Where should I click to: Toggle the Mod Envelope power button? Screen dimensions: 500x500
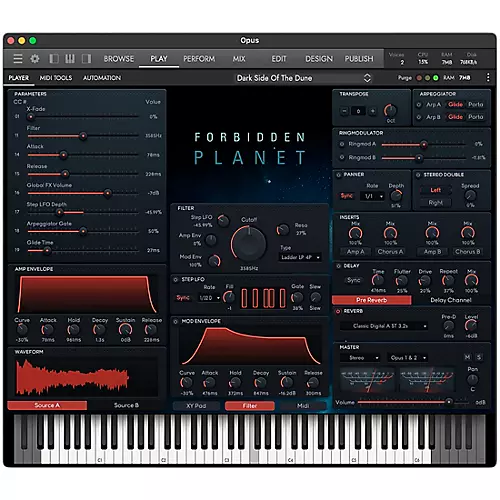click(176, 321)
